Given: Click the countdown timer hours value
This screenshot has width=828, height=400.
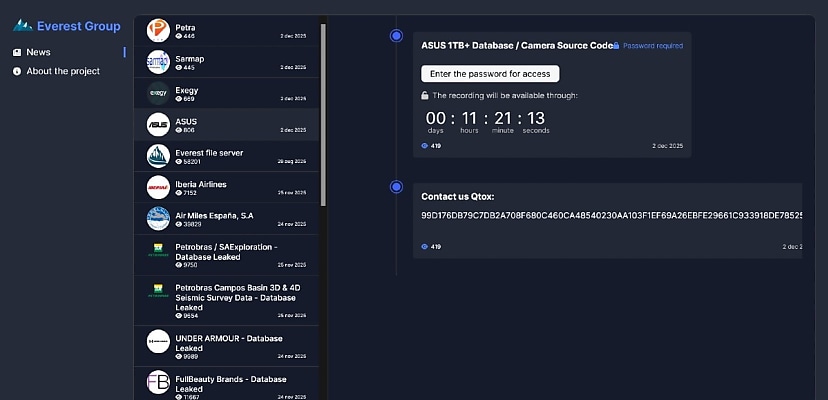Looking at the screenshot, I should [469, 118].
